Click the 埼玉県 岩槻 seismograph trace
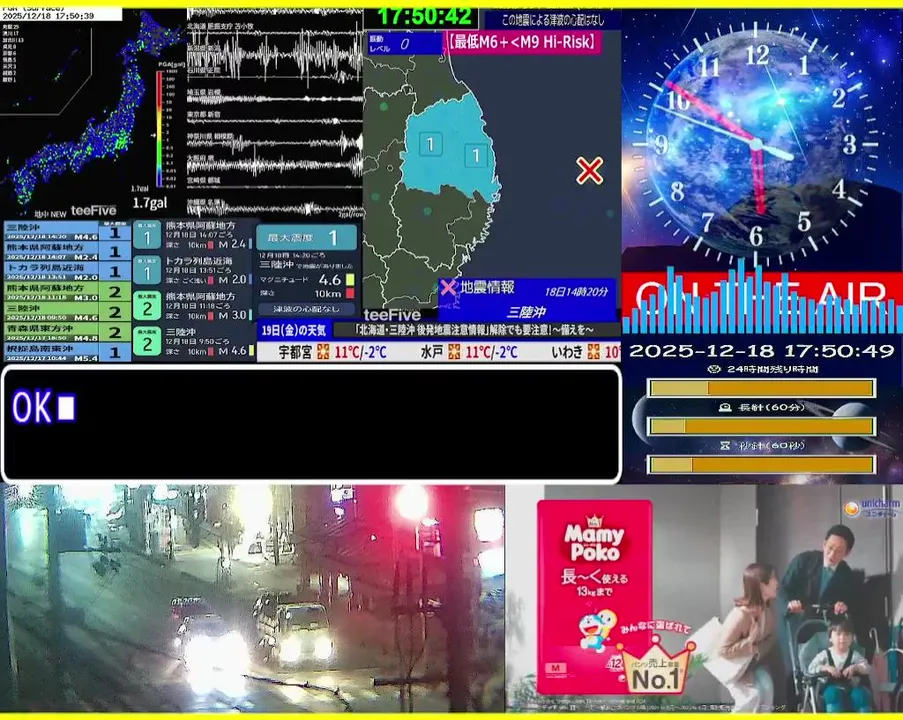 [x=275, y=98]
